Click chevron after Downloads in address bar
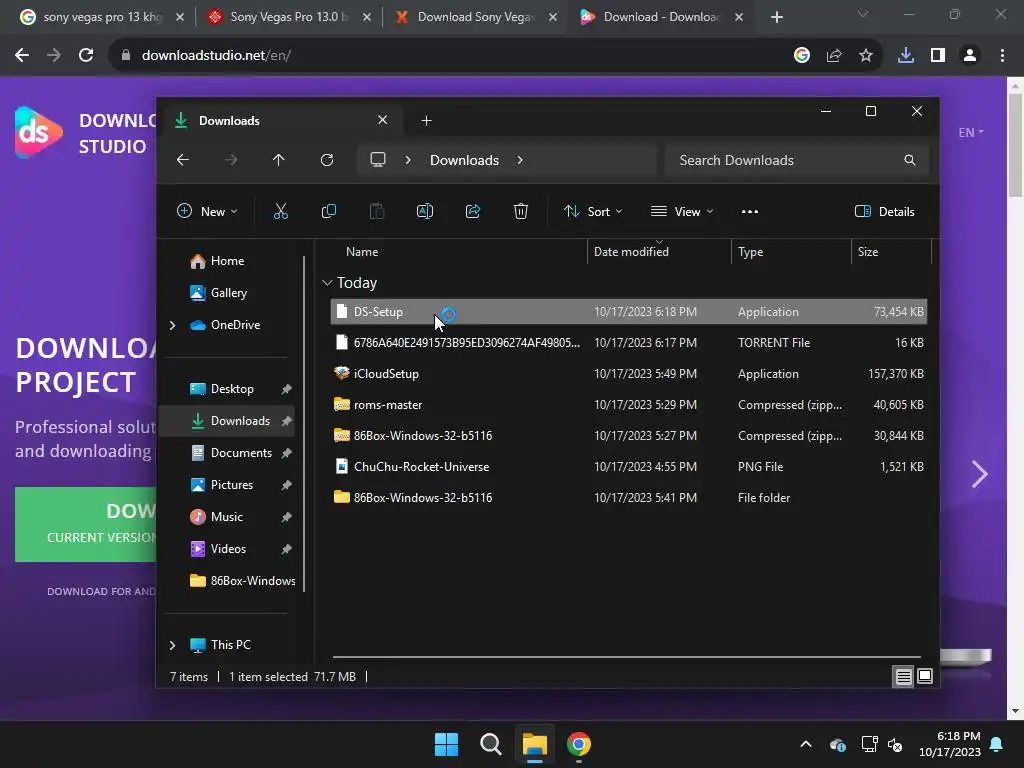Screen dimensions: 1024x768 click(520, 160)
